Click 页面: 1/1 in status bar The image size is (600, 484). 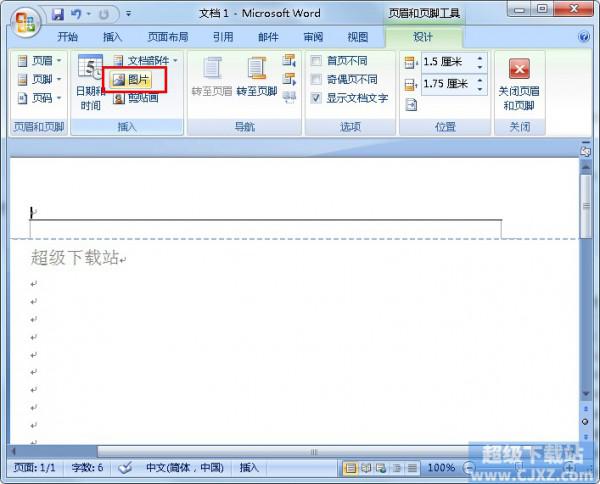coord(34,468)
